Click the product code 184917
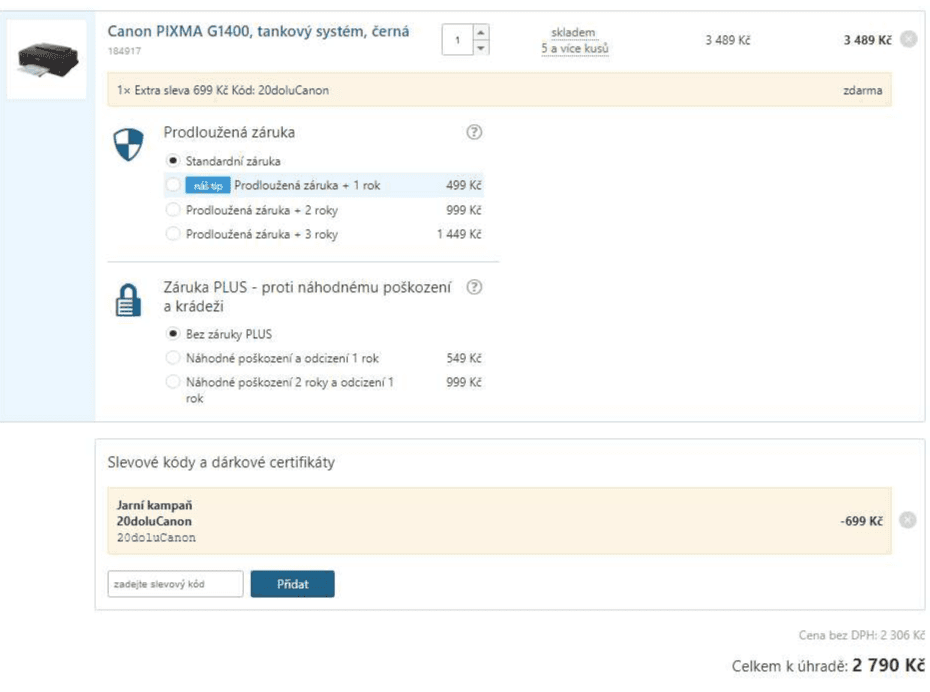Image resolution: width=930 pixels, height=692 pixels. (125, 51)
